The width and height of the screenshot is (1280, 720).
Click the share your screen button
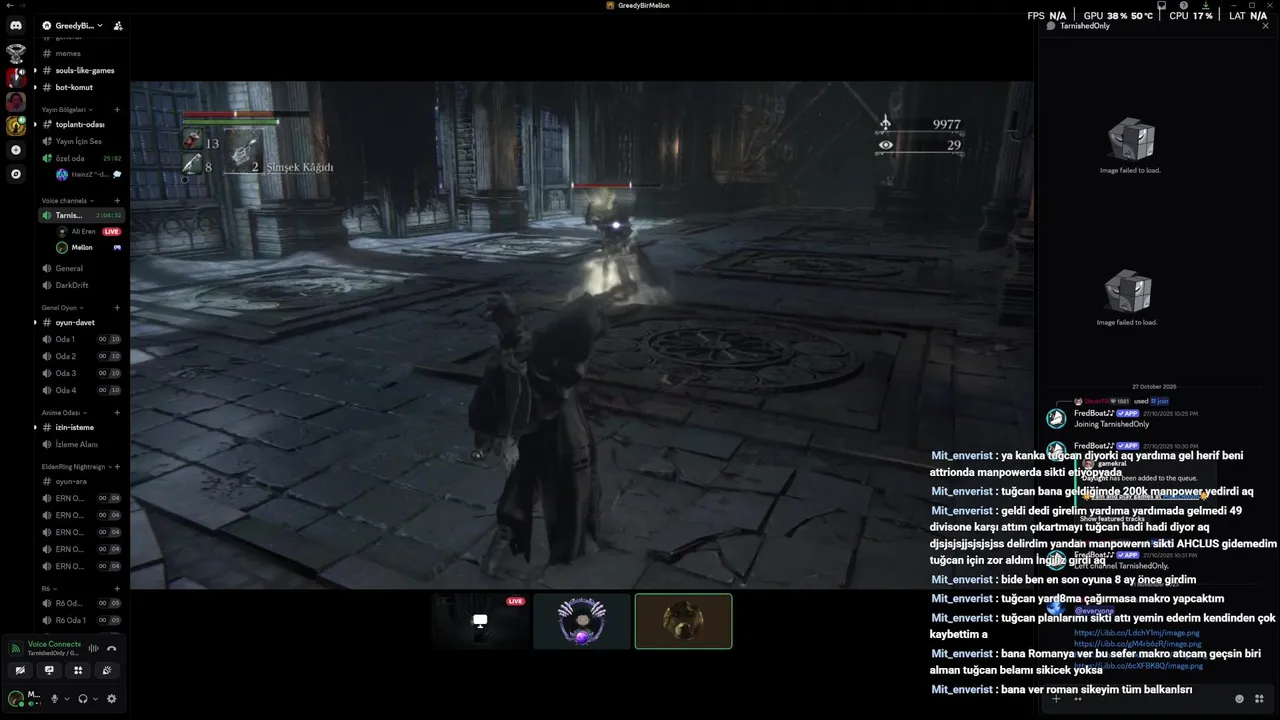[x=49, y=670]
